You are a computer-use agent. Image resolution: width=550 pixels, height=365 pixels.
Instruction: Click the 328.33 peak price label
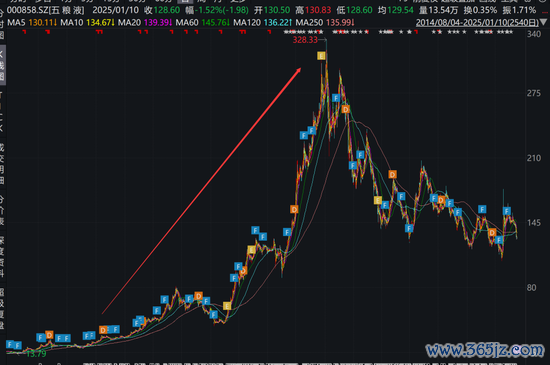click(x=305, y=40)
